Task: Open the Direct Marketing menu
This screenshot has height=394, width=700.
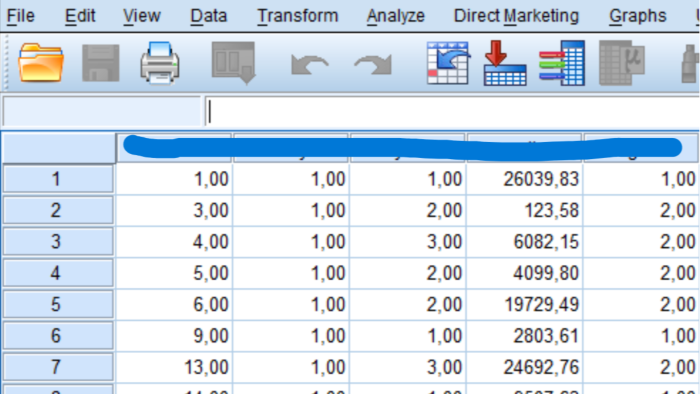Action: point(516,16)
